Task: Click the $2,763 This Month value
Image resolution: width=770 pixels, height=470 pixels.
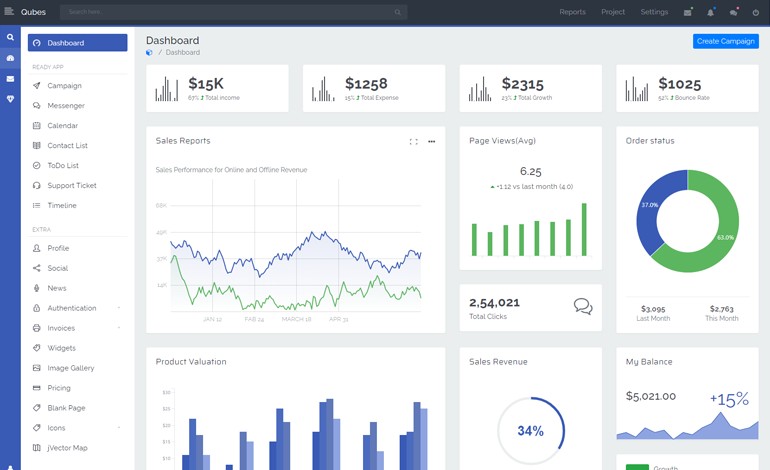Action: tap(721, 309)
